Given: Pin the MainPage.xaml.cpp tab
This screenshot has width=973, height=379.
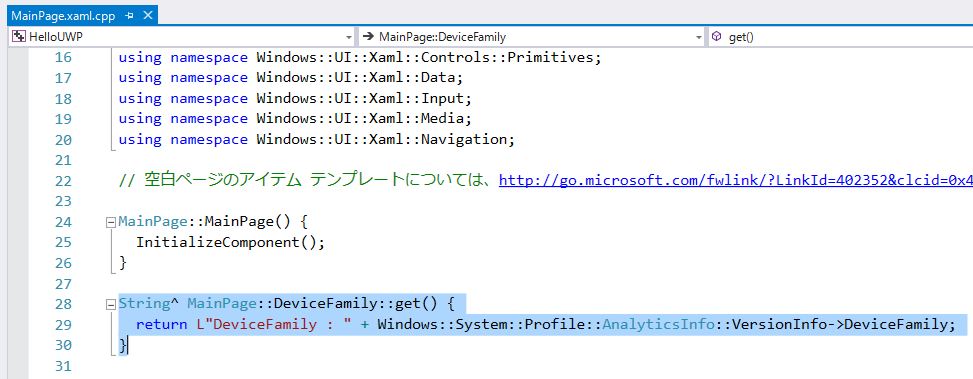Looking at the screenshot, I should [130, 17].
